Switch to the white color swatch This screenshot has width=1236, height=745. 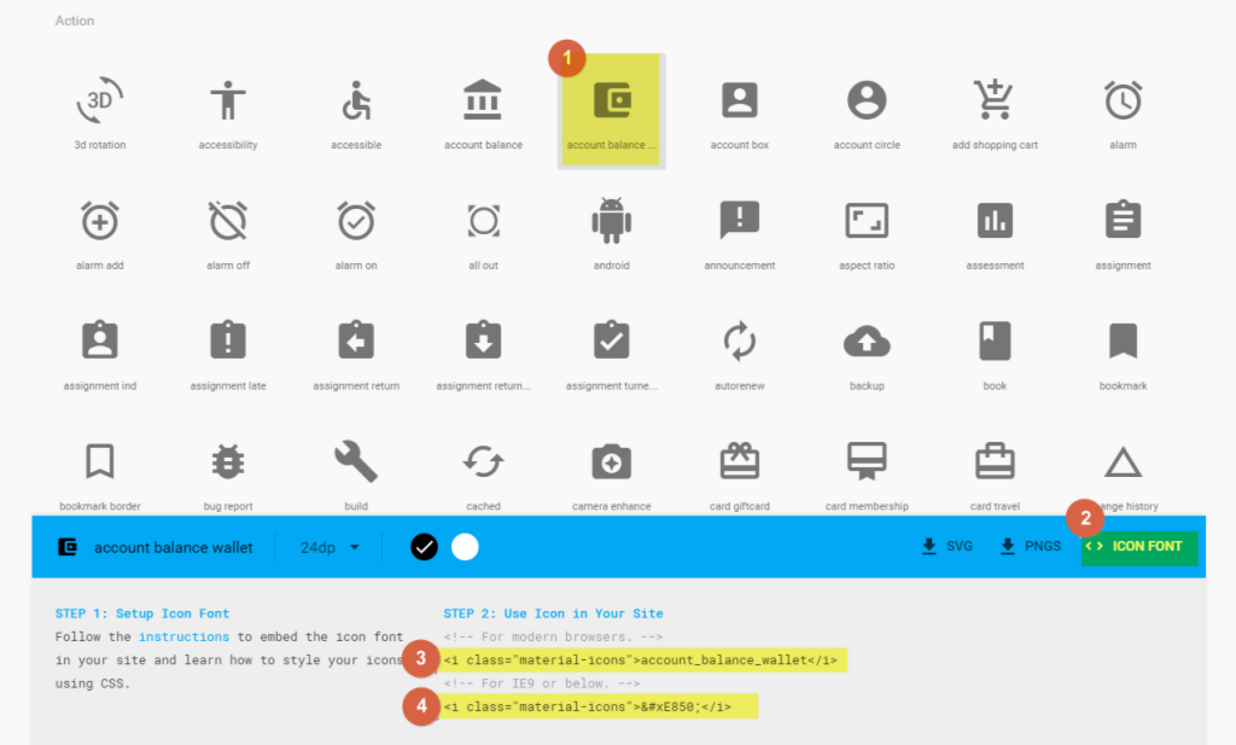coord(465,547)
